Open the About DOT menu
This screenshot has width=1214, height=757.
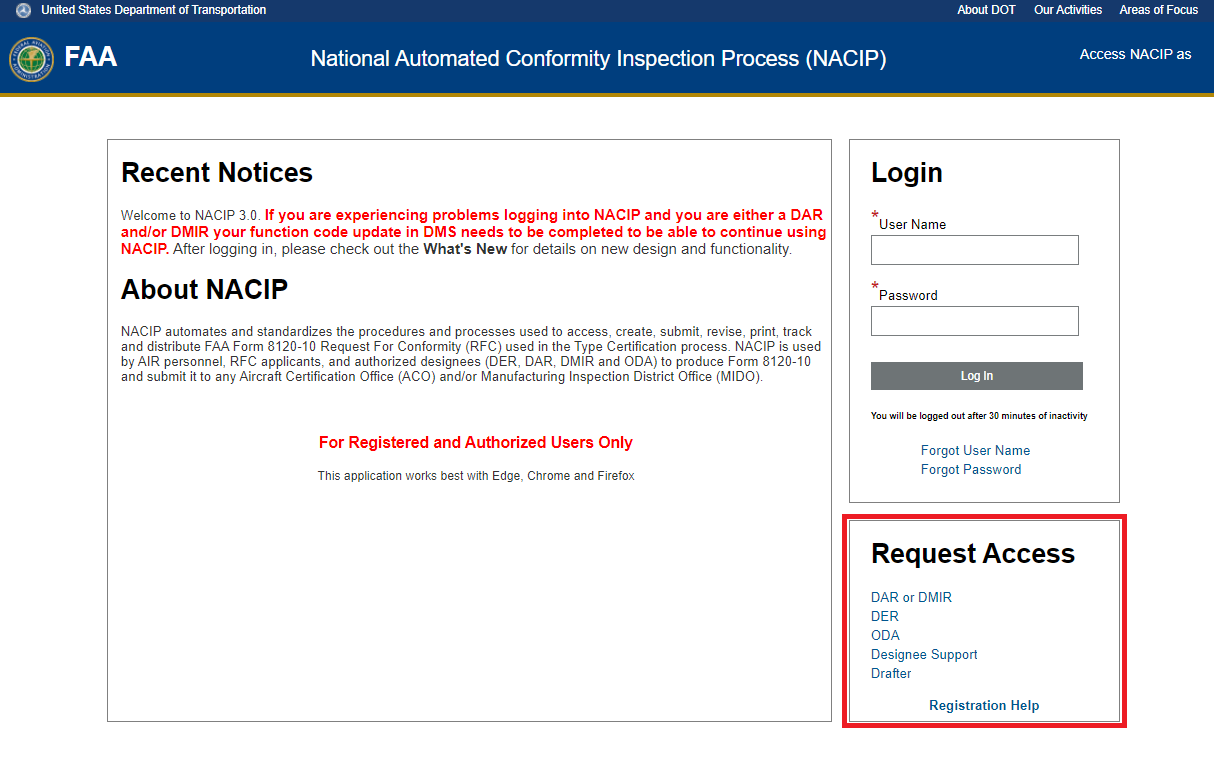(986, 10)
